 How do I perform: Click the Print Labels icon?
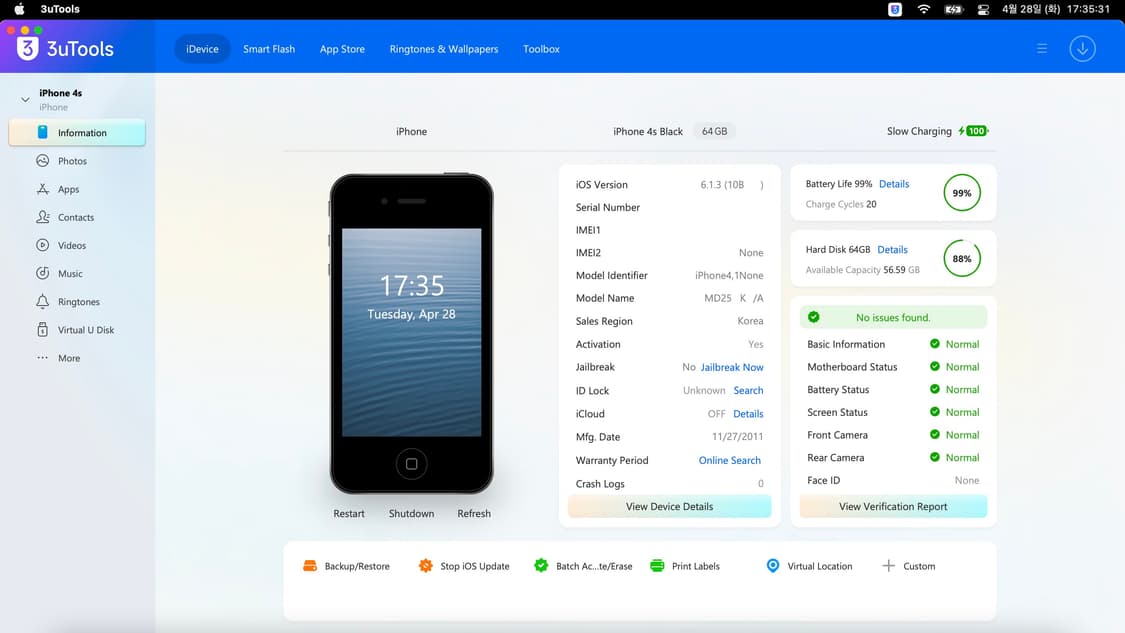pos(657,566)
